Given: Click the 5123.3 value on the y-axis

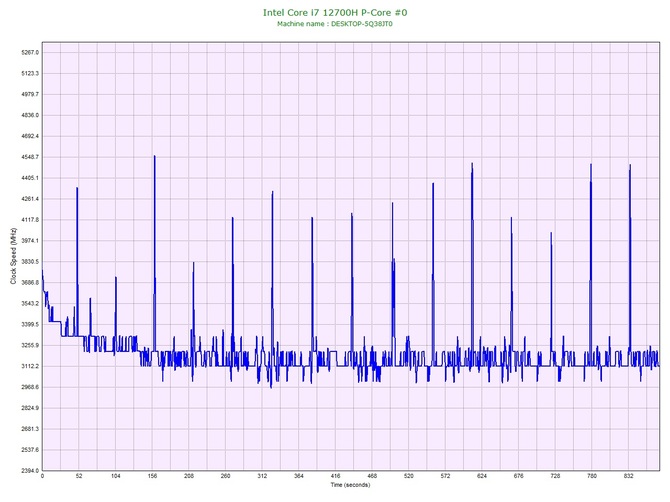Looking at the screenshot, I should pyautogui.click(x=30, y=73).
